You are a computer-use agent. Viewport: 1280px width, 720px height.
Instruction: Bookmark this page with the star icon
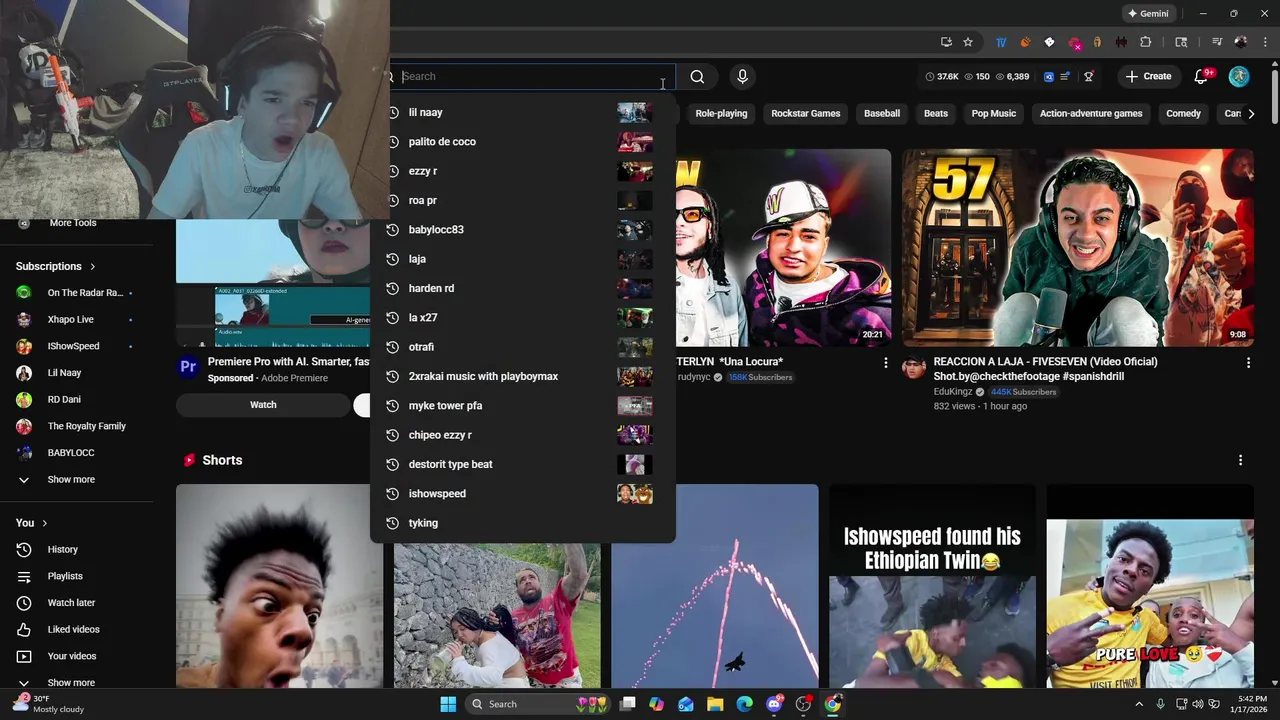point(968,42)
